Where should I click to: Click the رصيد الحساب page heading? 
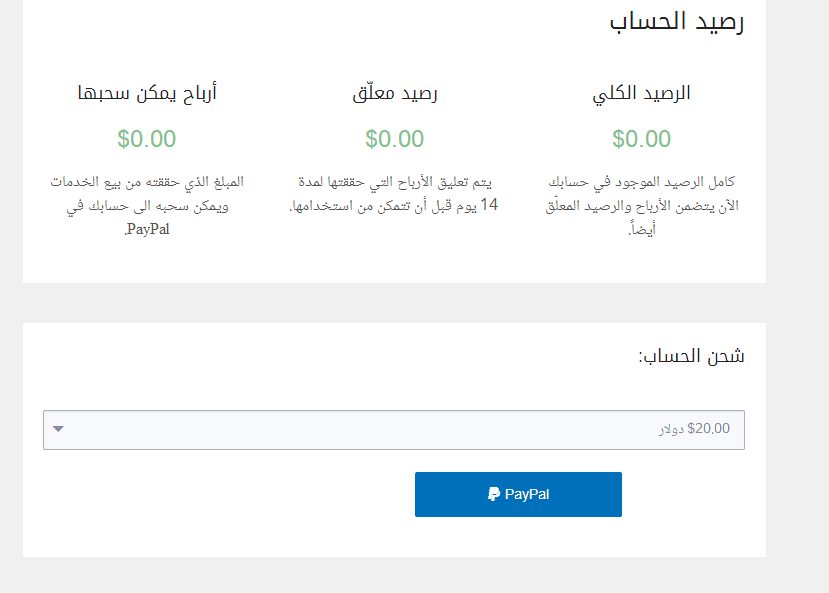click(676, 23)
